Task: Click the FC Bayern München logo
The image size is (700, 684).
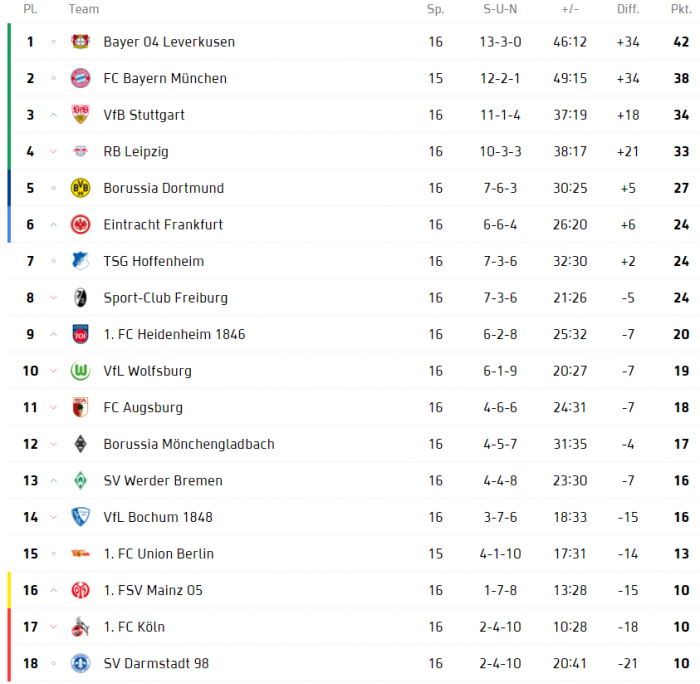Action: 80,78
